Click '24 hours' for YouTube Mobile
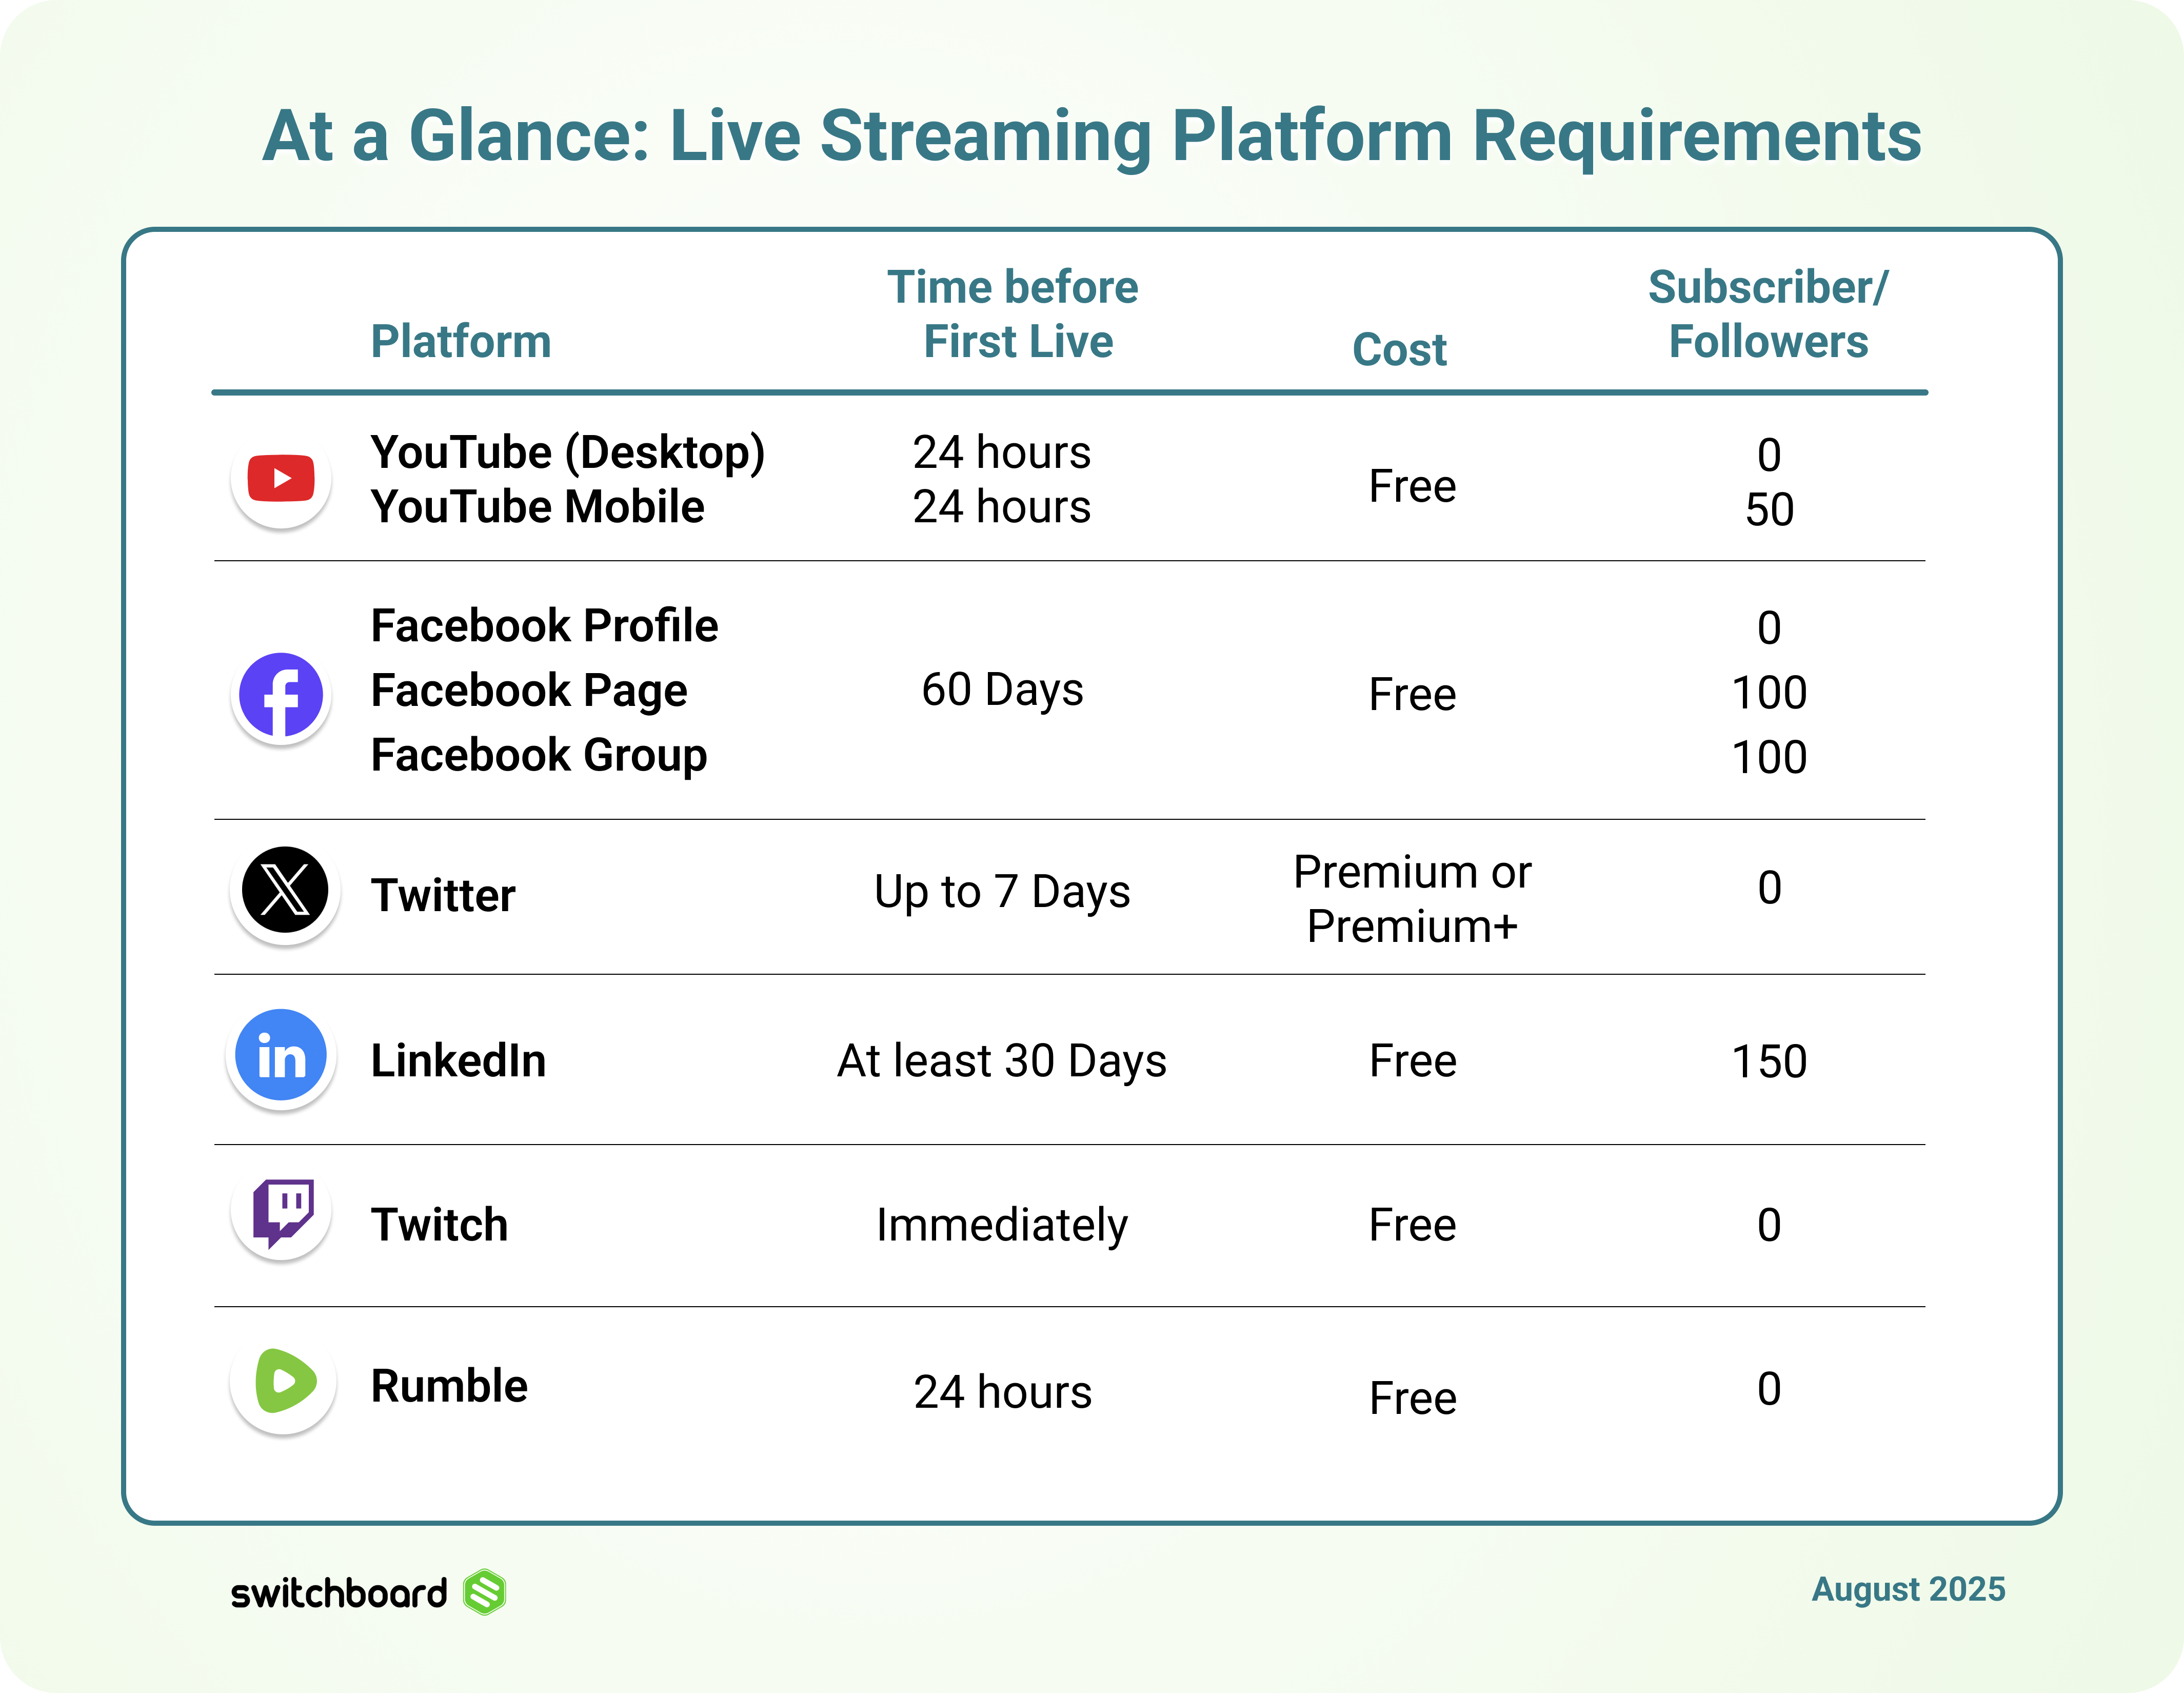Image resolution: width=2184 pixels, height=1693 pixels. [x=1002, y=507]
